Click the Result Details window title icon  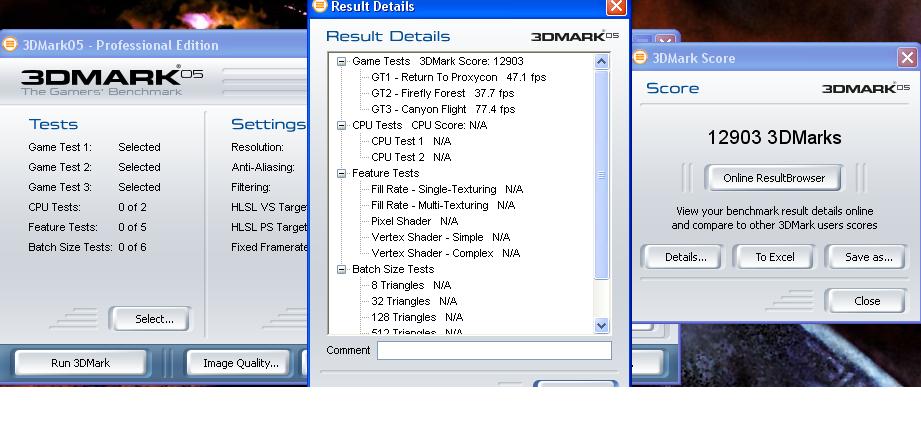(x=320, y=6)
